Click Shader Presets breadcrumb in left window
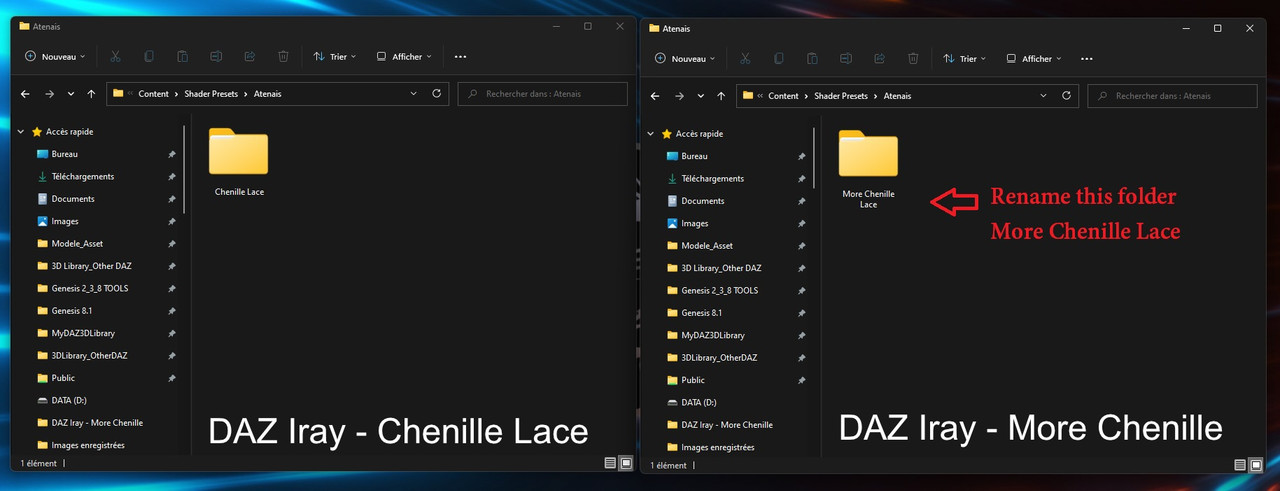This screenshot has width=1280, height=491. click(211, 94)
